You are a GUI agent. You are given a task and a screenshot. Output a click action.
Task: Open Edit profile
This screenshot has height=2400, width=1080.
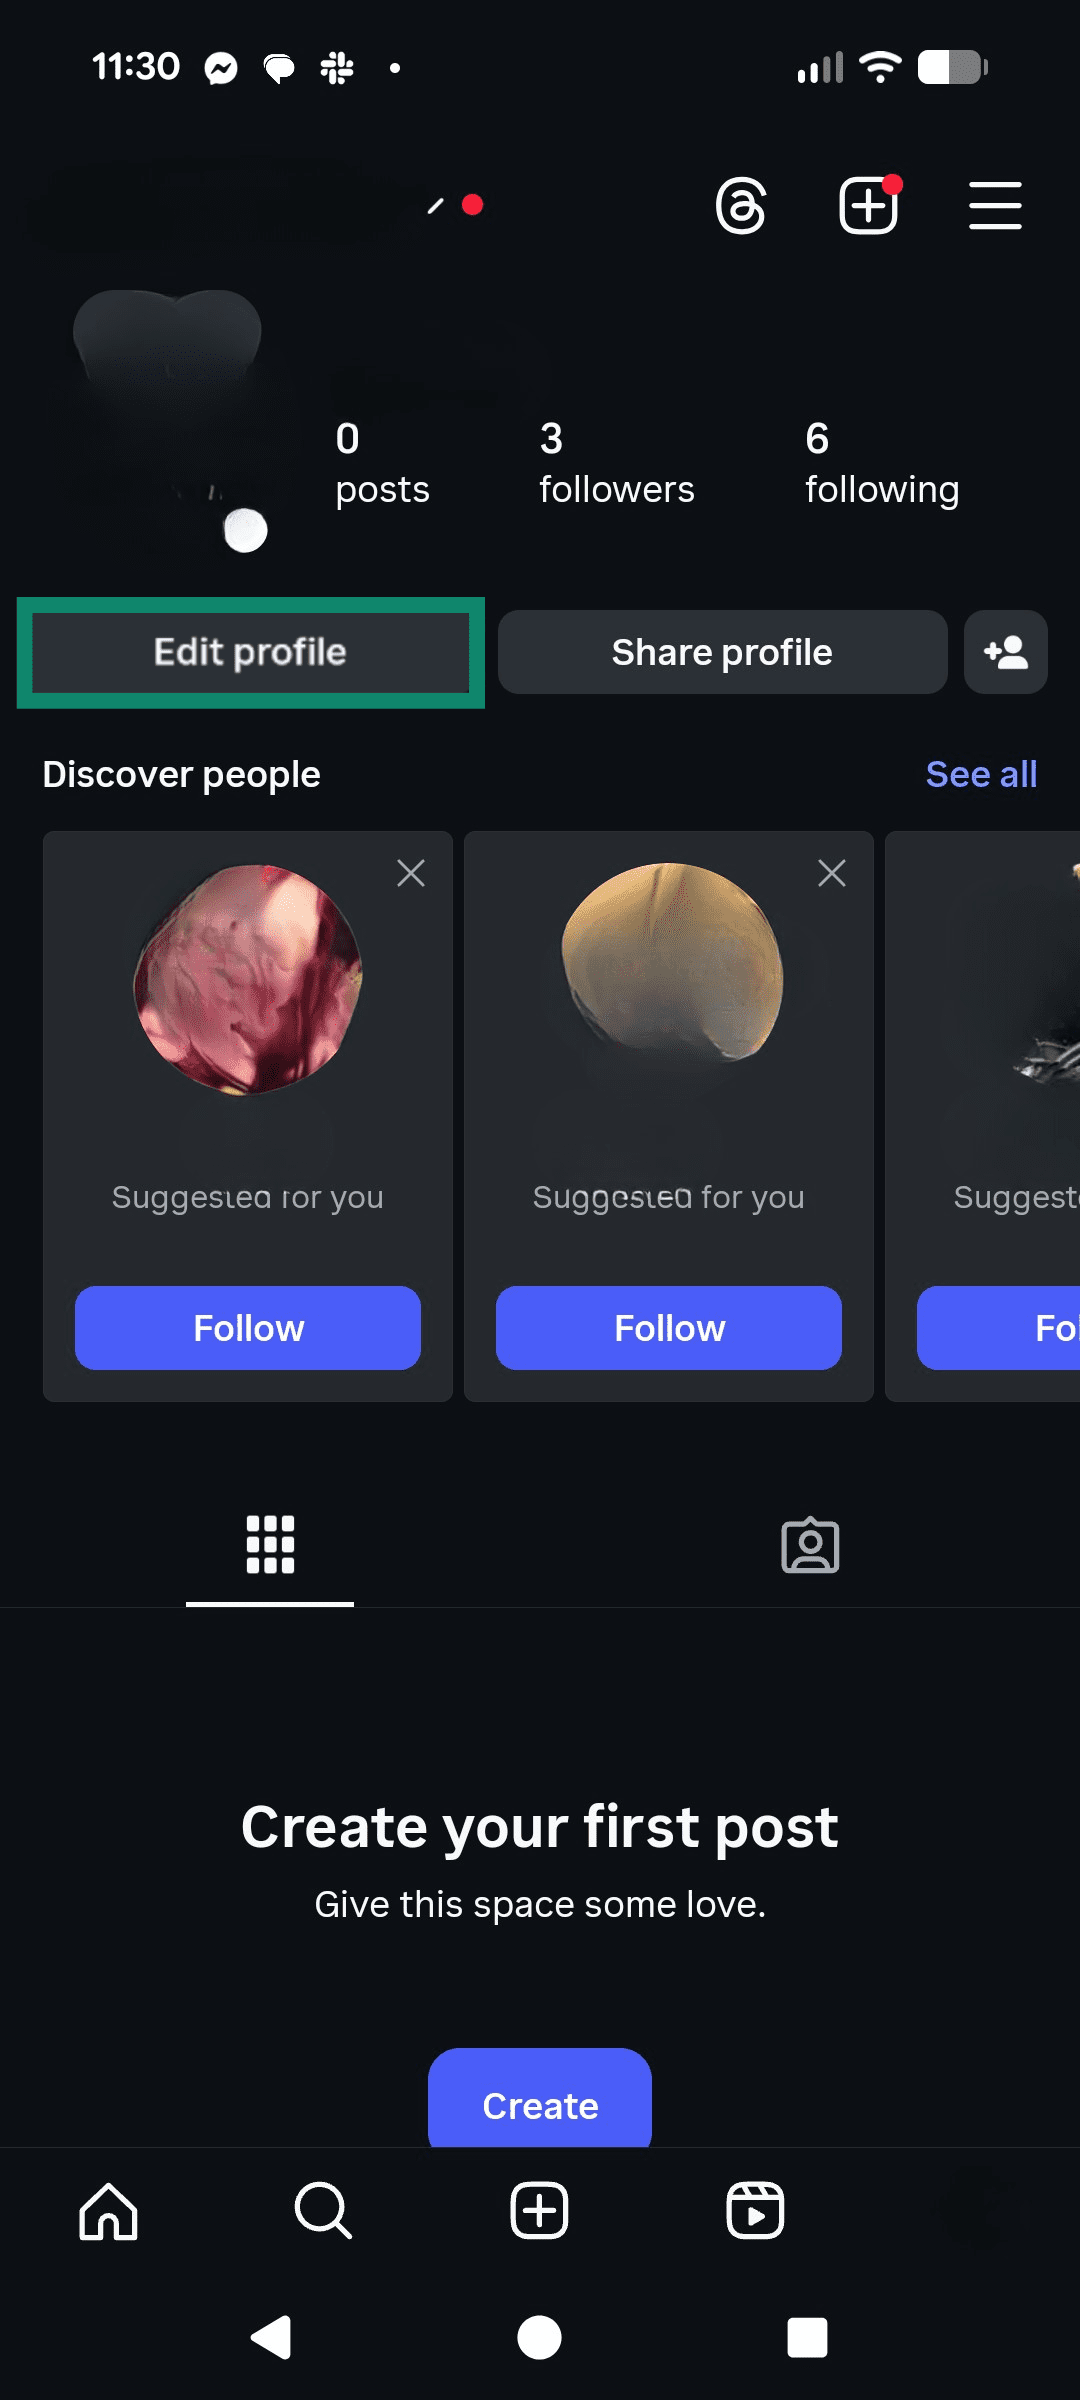pyautogui.click(x=248, y=652)
